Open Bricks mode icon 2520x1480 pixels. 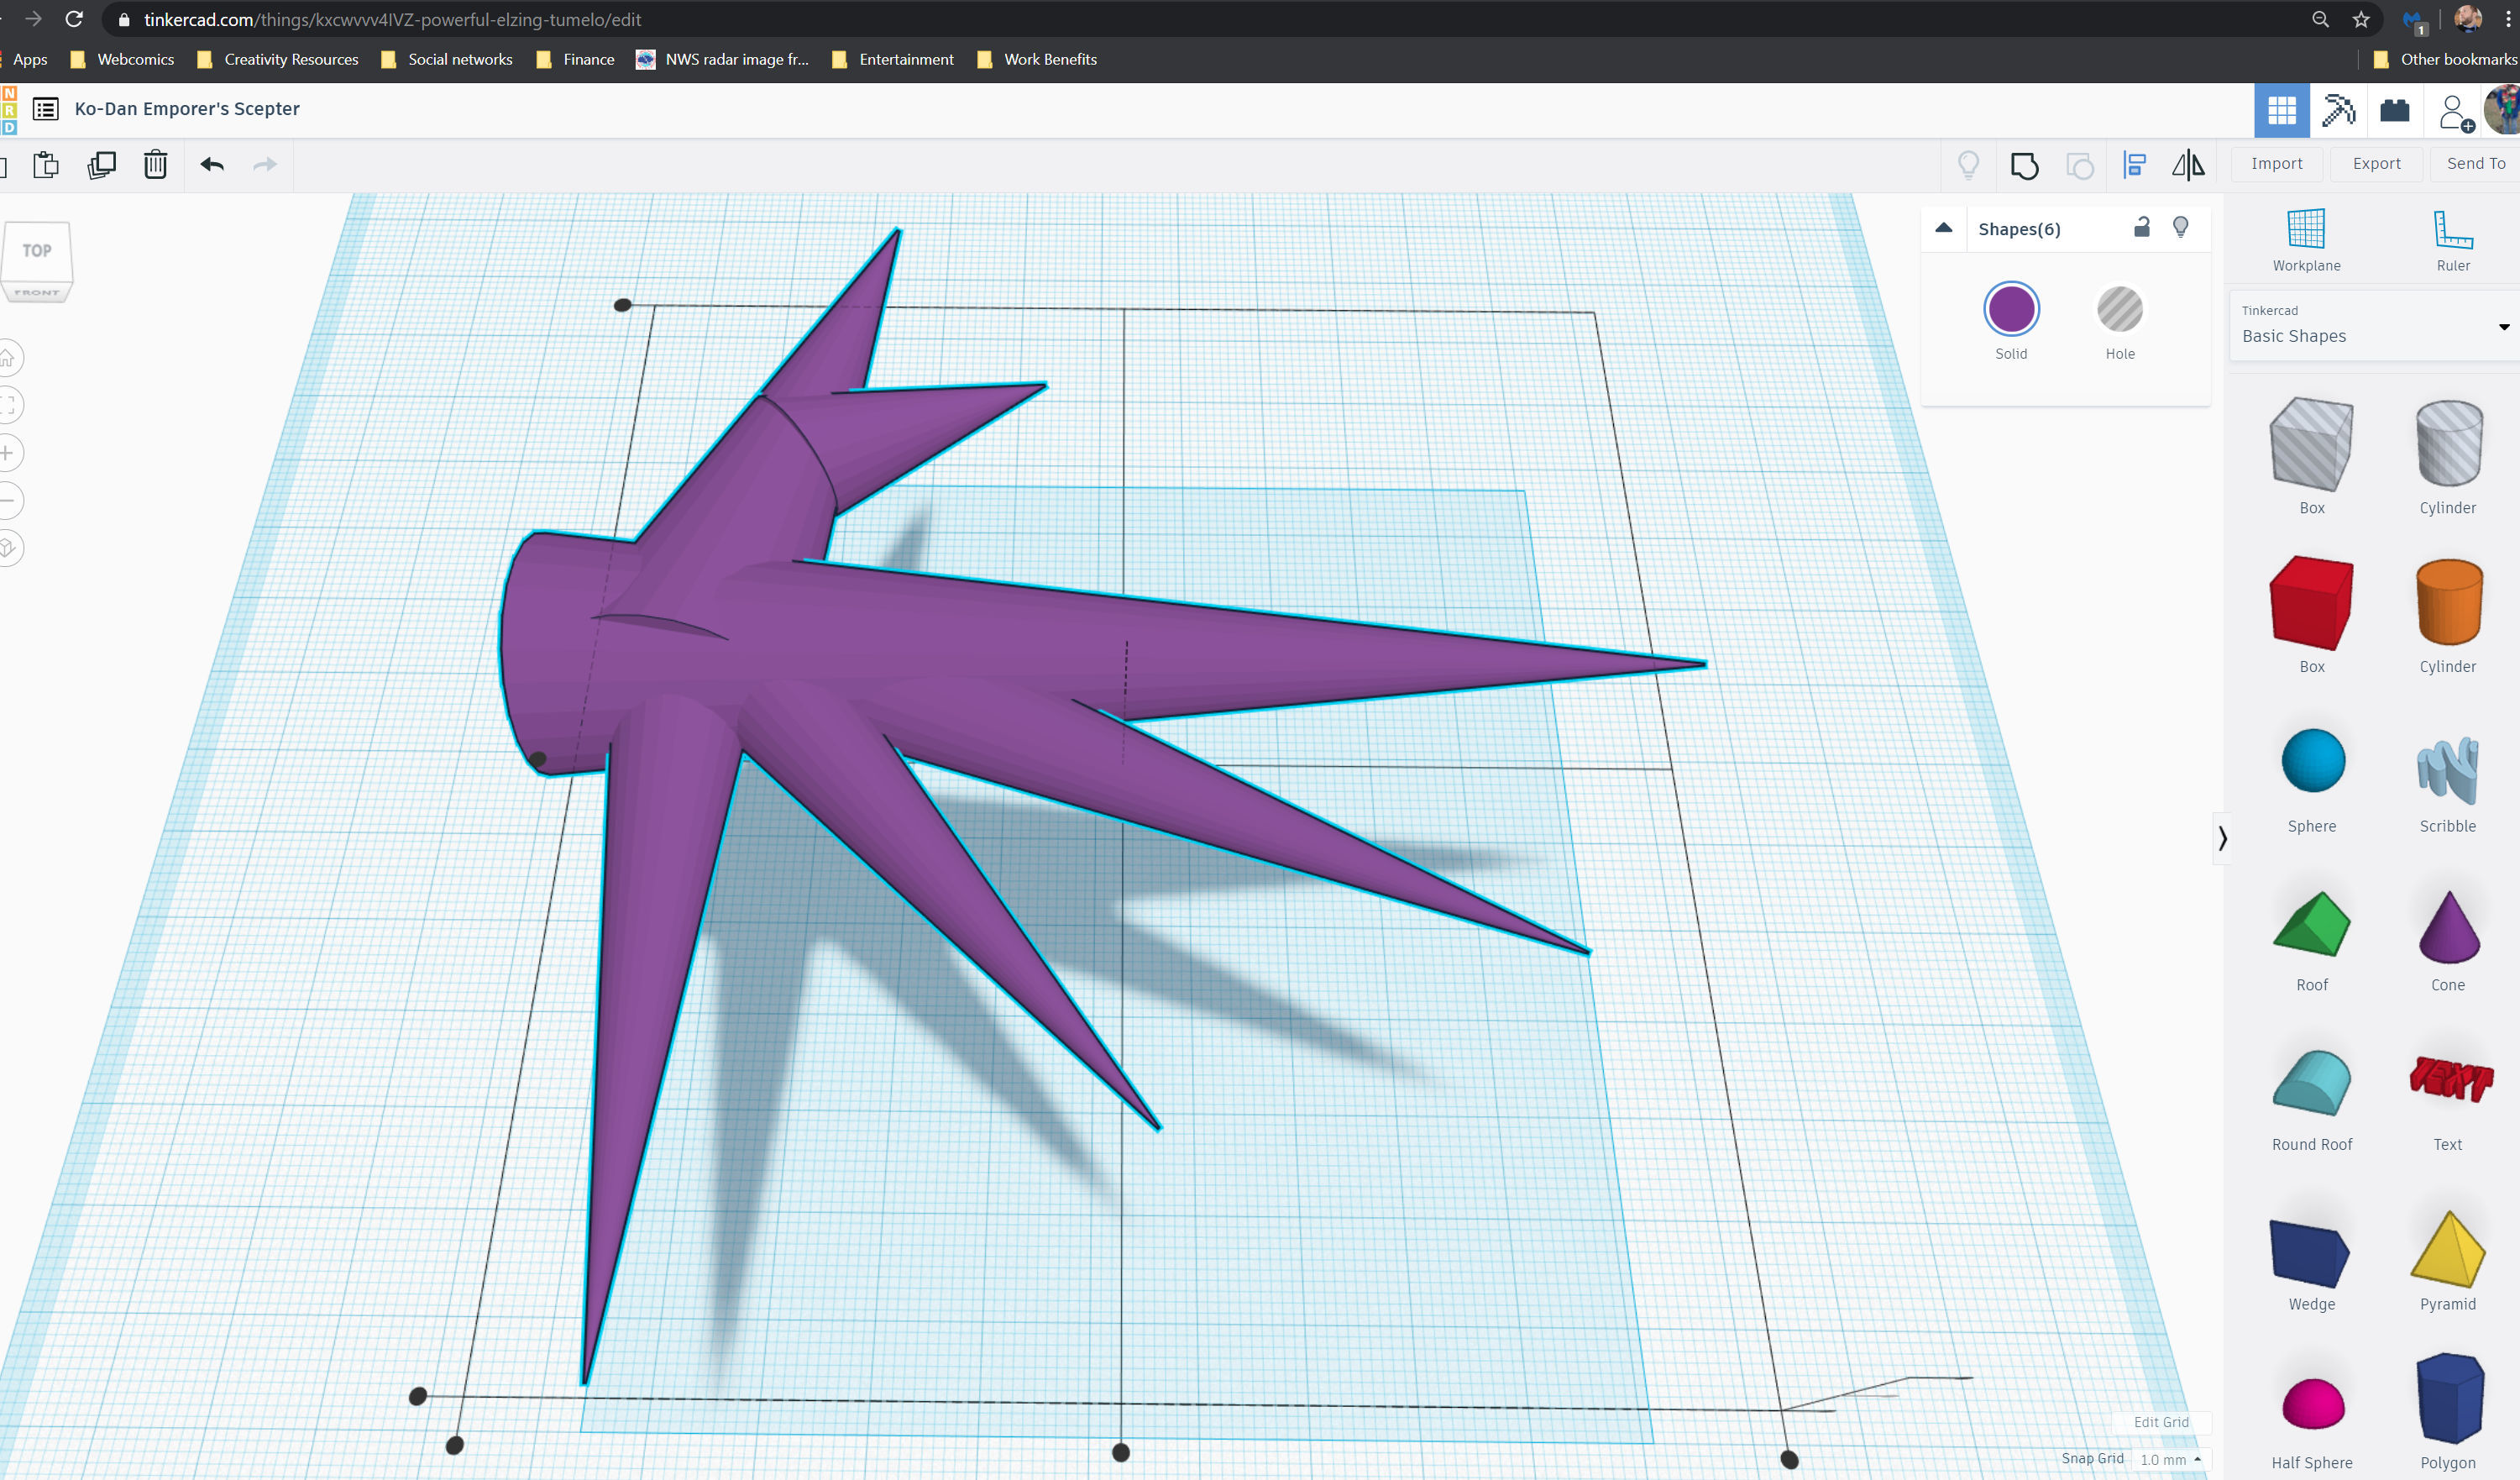pos(2394,110)
